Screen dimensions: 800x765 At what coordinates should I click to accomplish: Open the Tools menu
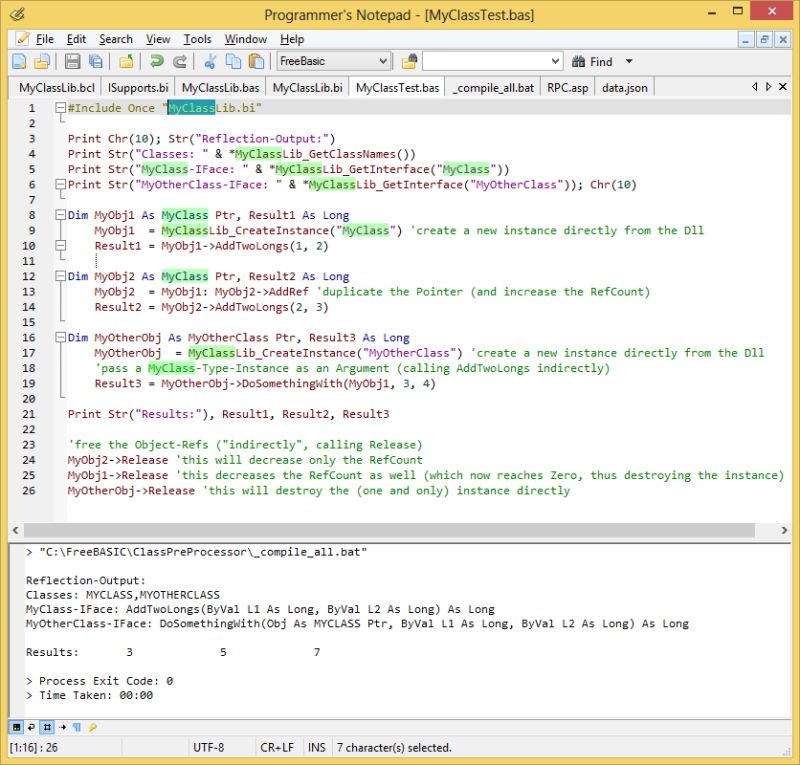point(197,39)
